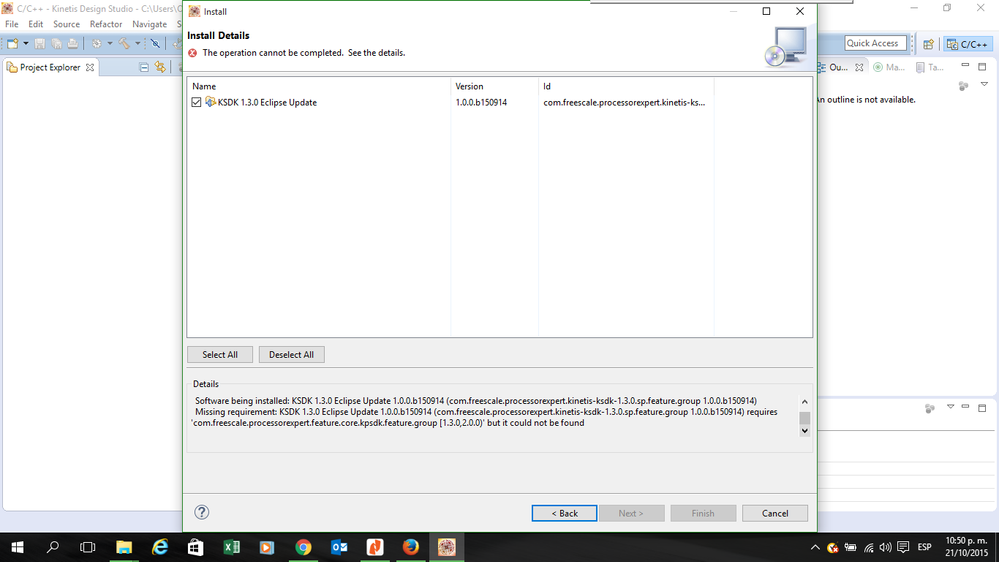Screen dimensions: 999x562
Task: Open Google Chrome from the taskbar
Action: [x=303, y=547]
